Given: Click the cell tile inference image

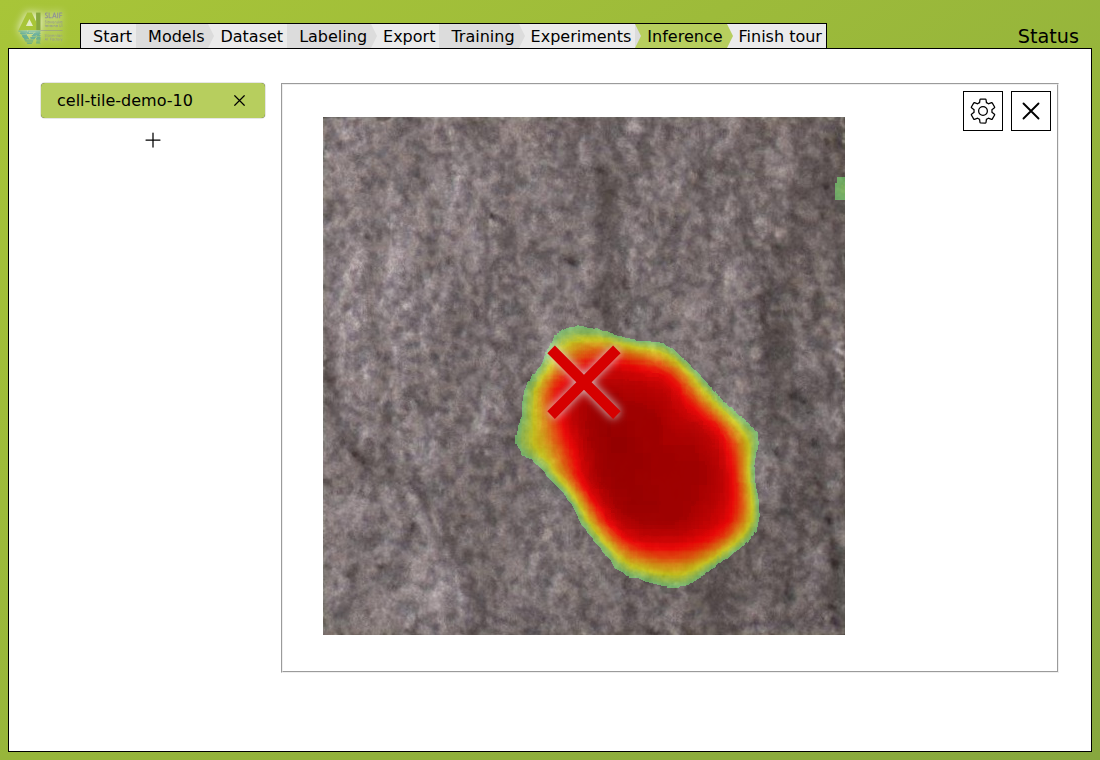Looking at the screenshot, I should click(584, 376).
